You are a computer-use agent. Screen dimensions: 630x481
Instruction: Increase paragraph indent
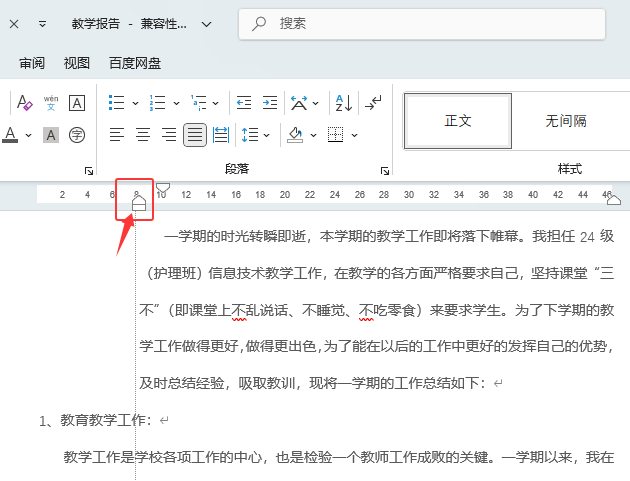[x=270, y=102]
